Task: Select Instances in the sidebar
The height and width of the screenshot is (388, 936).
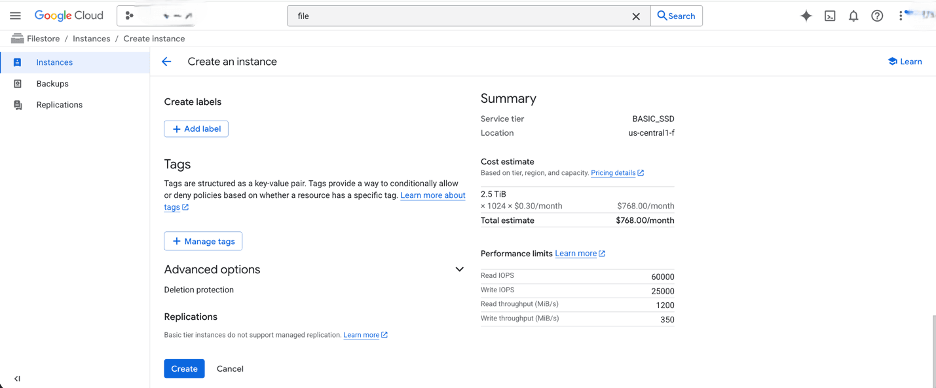Action: (75, 62)
